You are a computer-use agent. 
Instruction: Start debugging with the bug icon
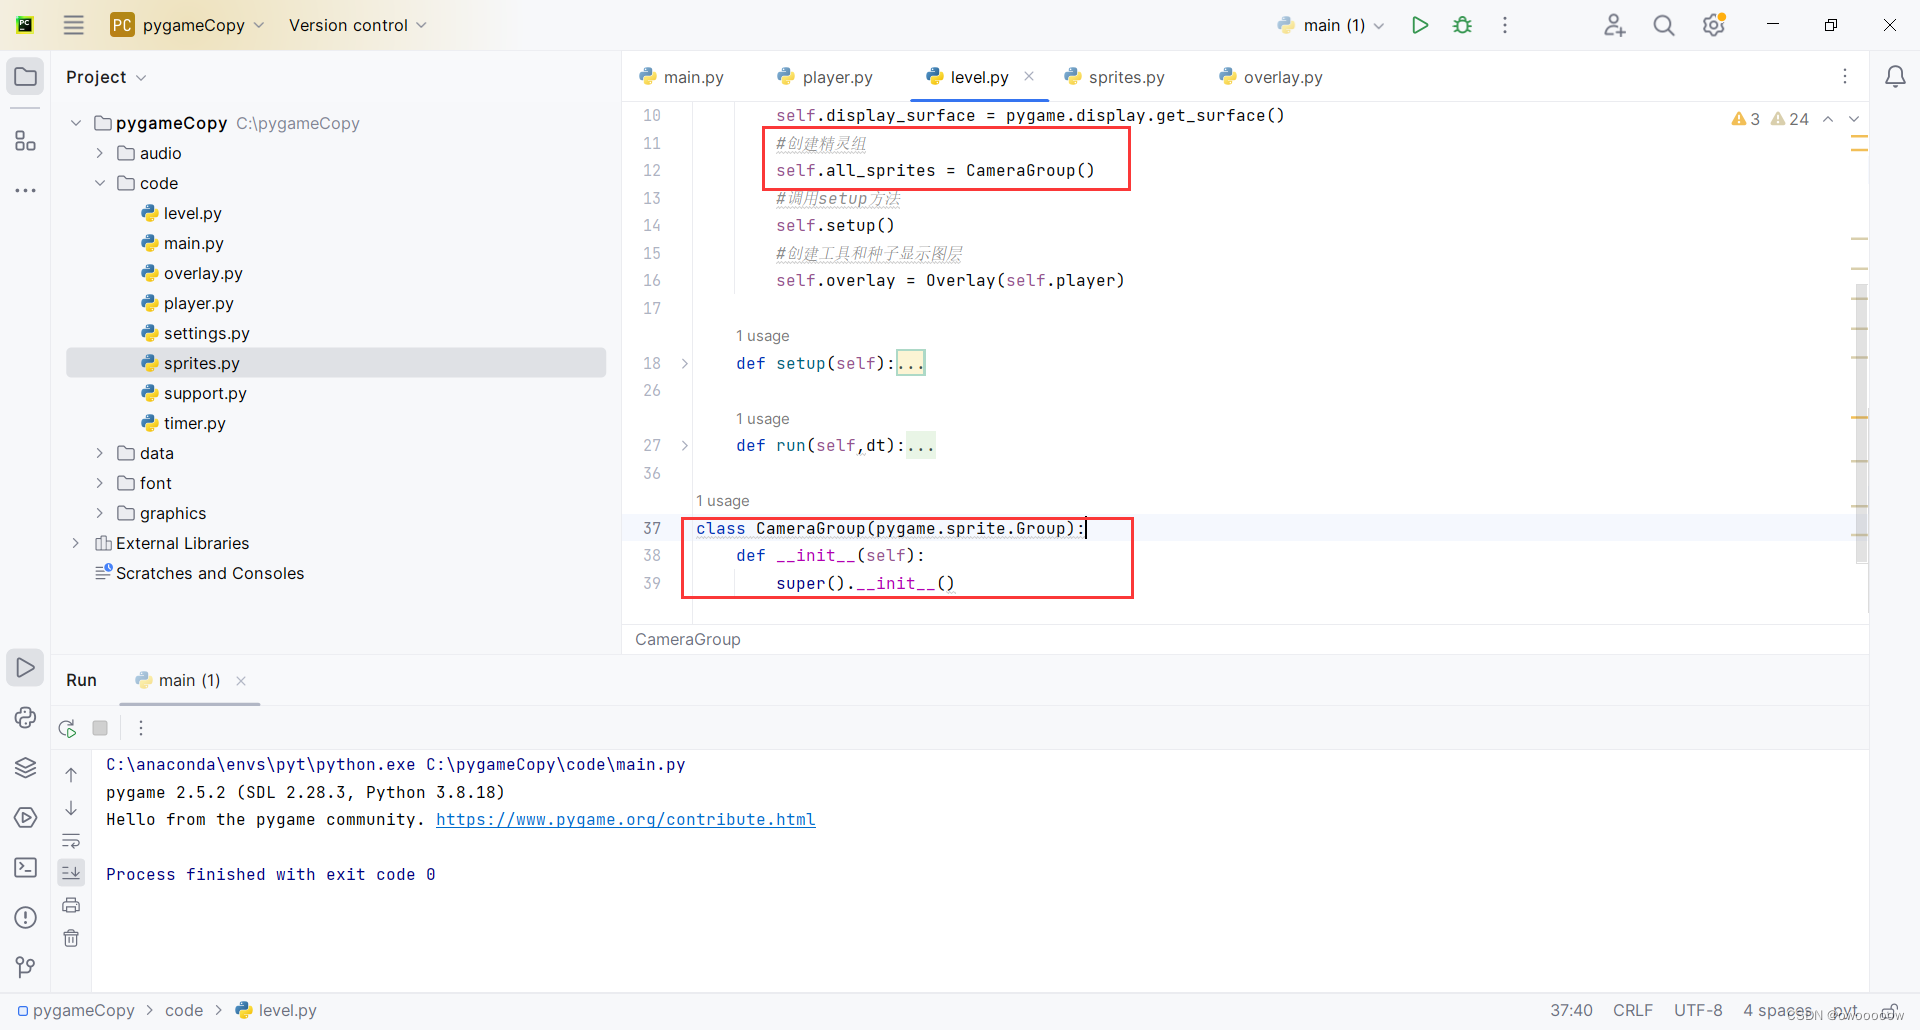[x=1463, y=25]
